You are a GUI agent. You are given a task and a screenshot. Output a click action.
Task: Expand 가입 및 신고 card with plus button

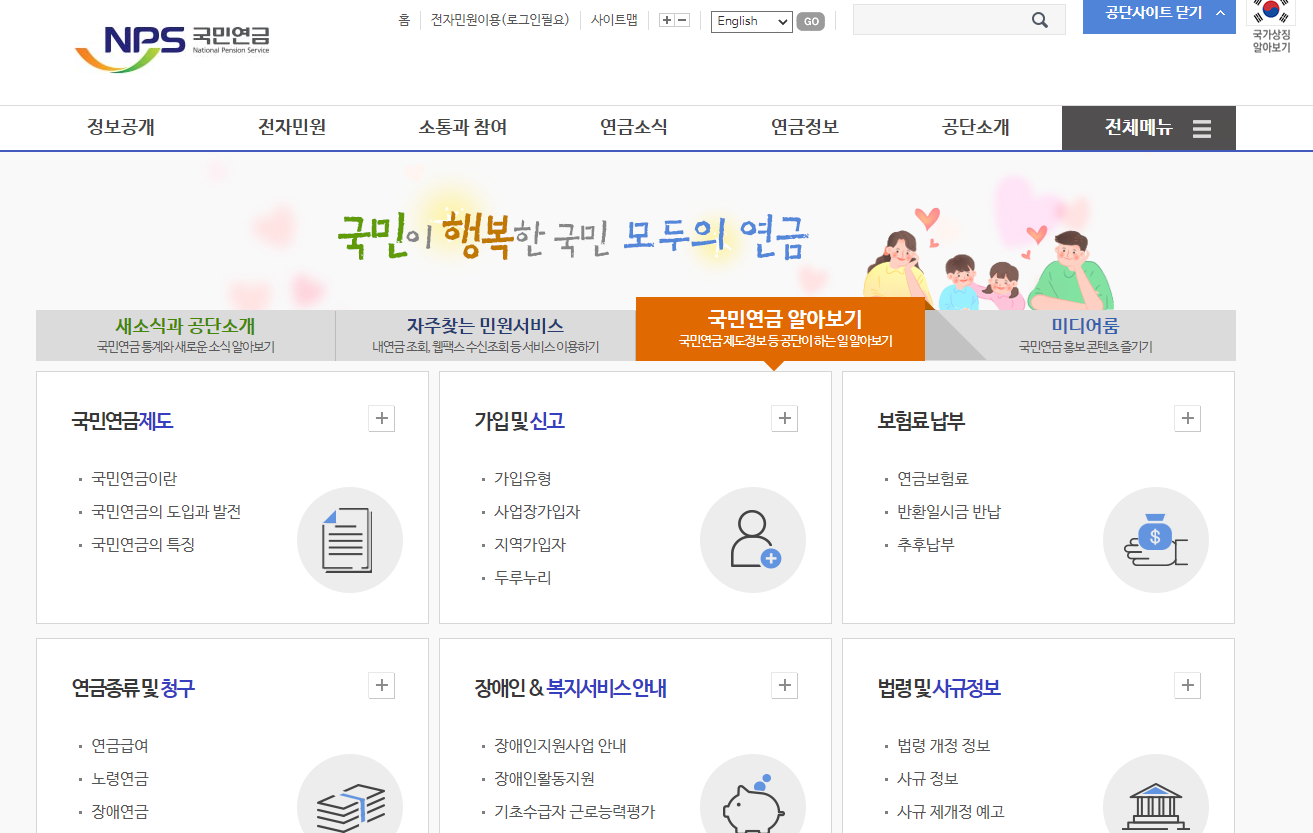[x=785, y=418]
